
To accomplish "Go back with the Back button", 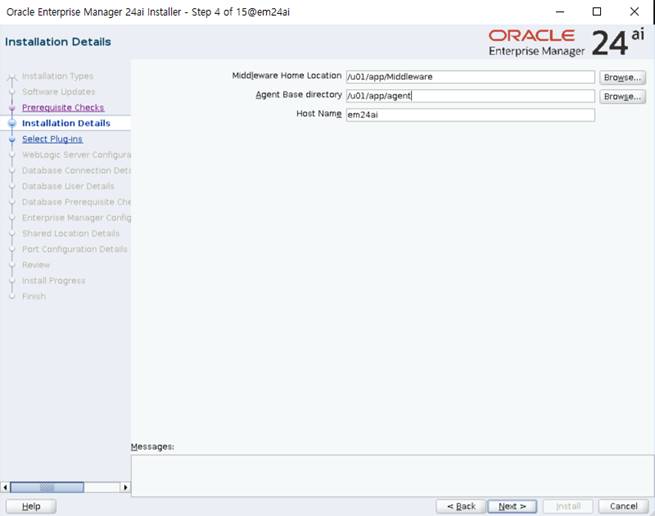I will [x=461, y=506].
